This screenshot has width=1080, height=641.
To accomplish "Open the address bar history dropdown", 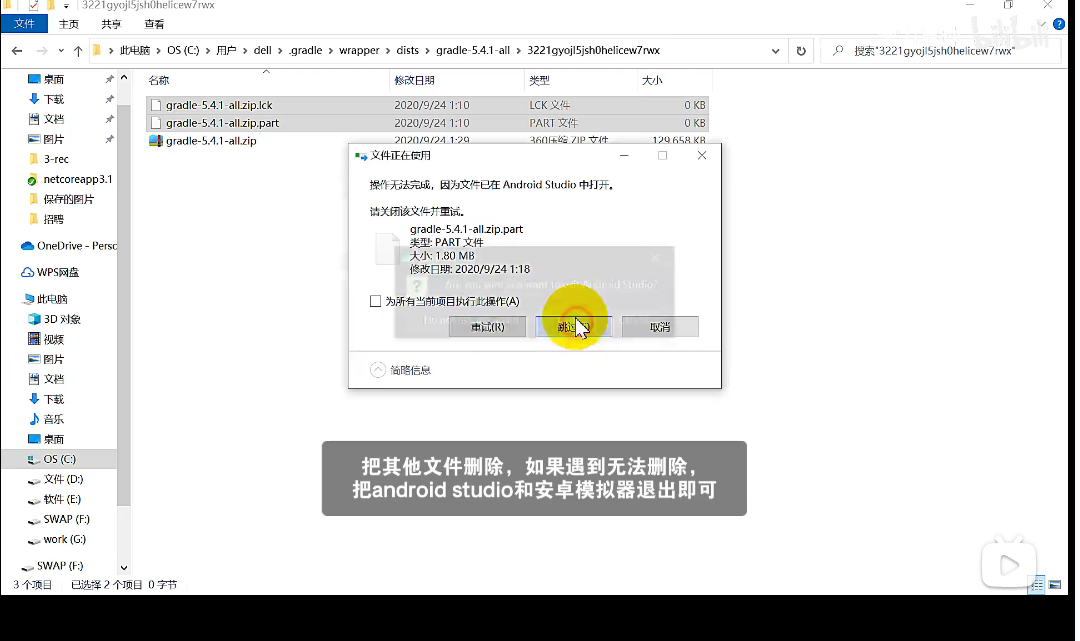I will point(775,50).
